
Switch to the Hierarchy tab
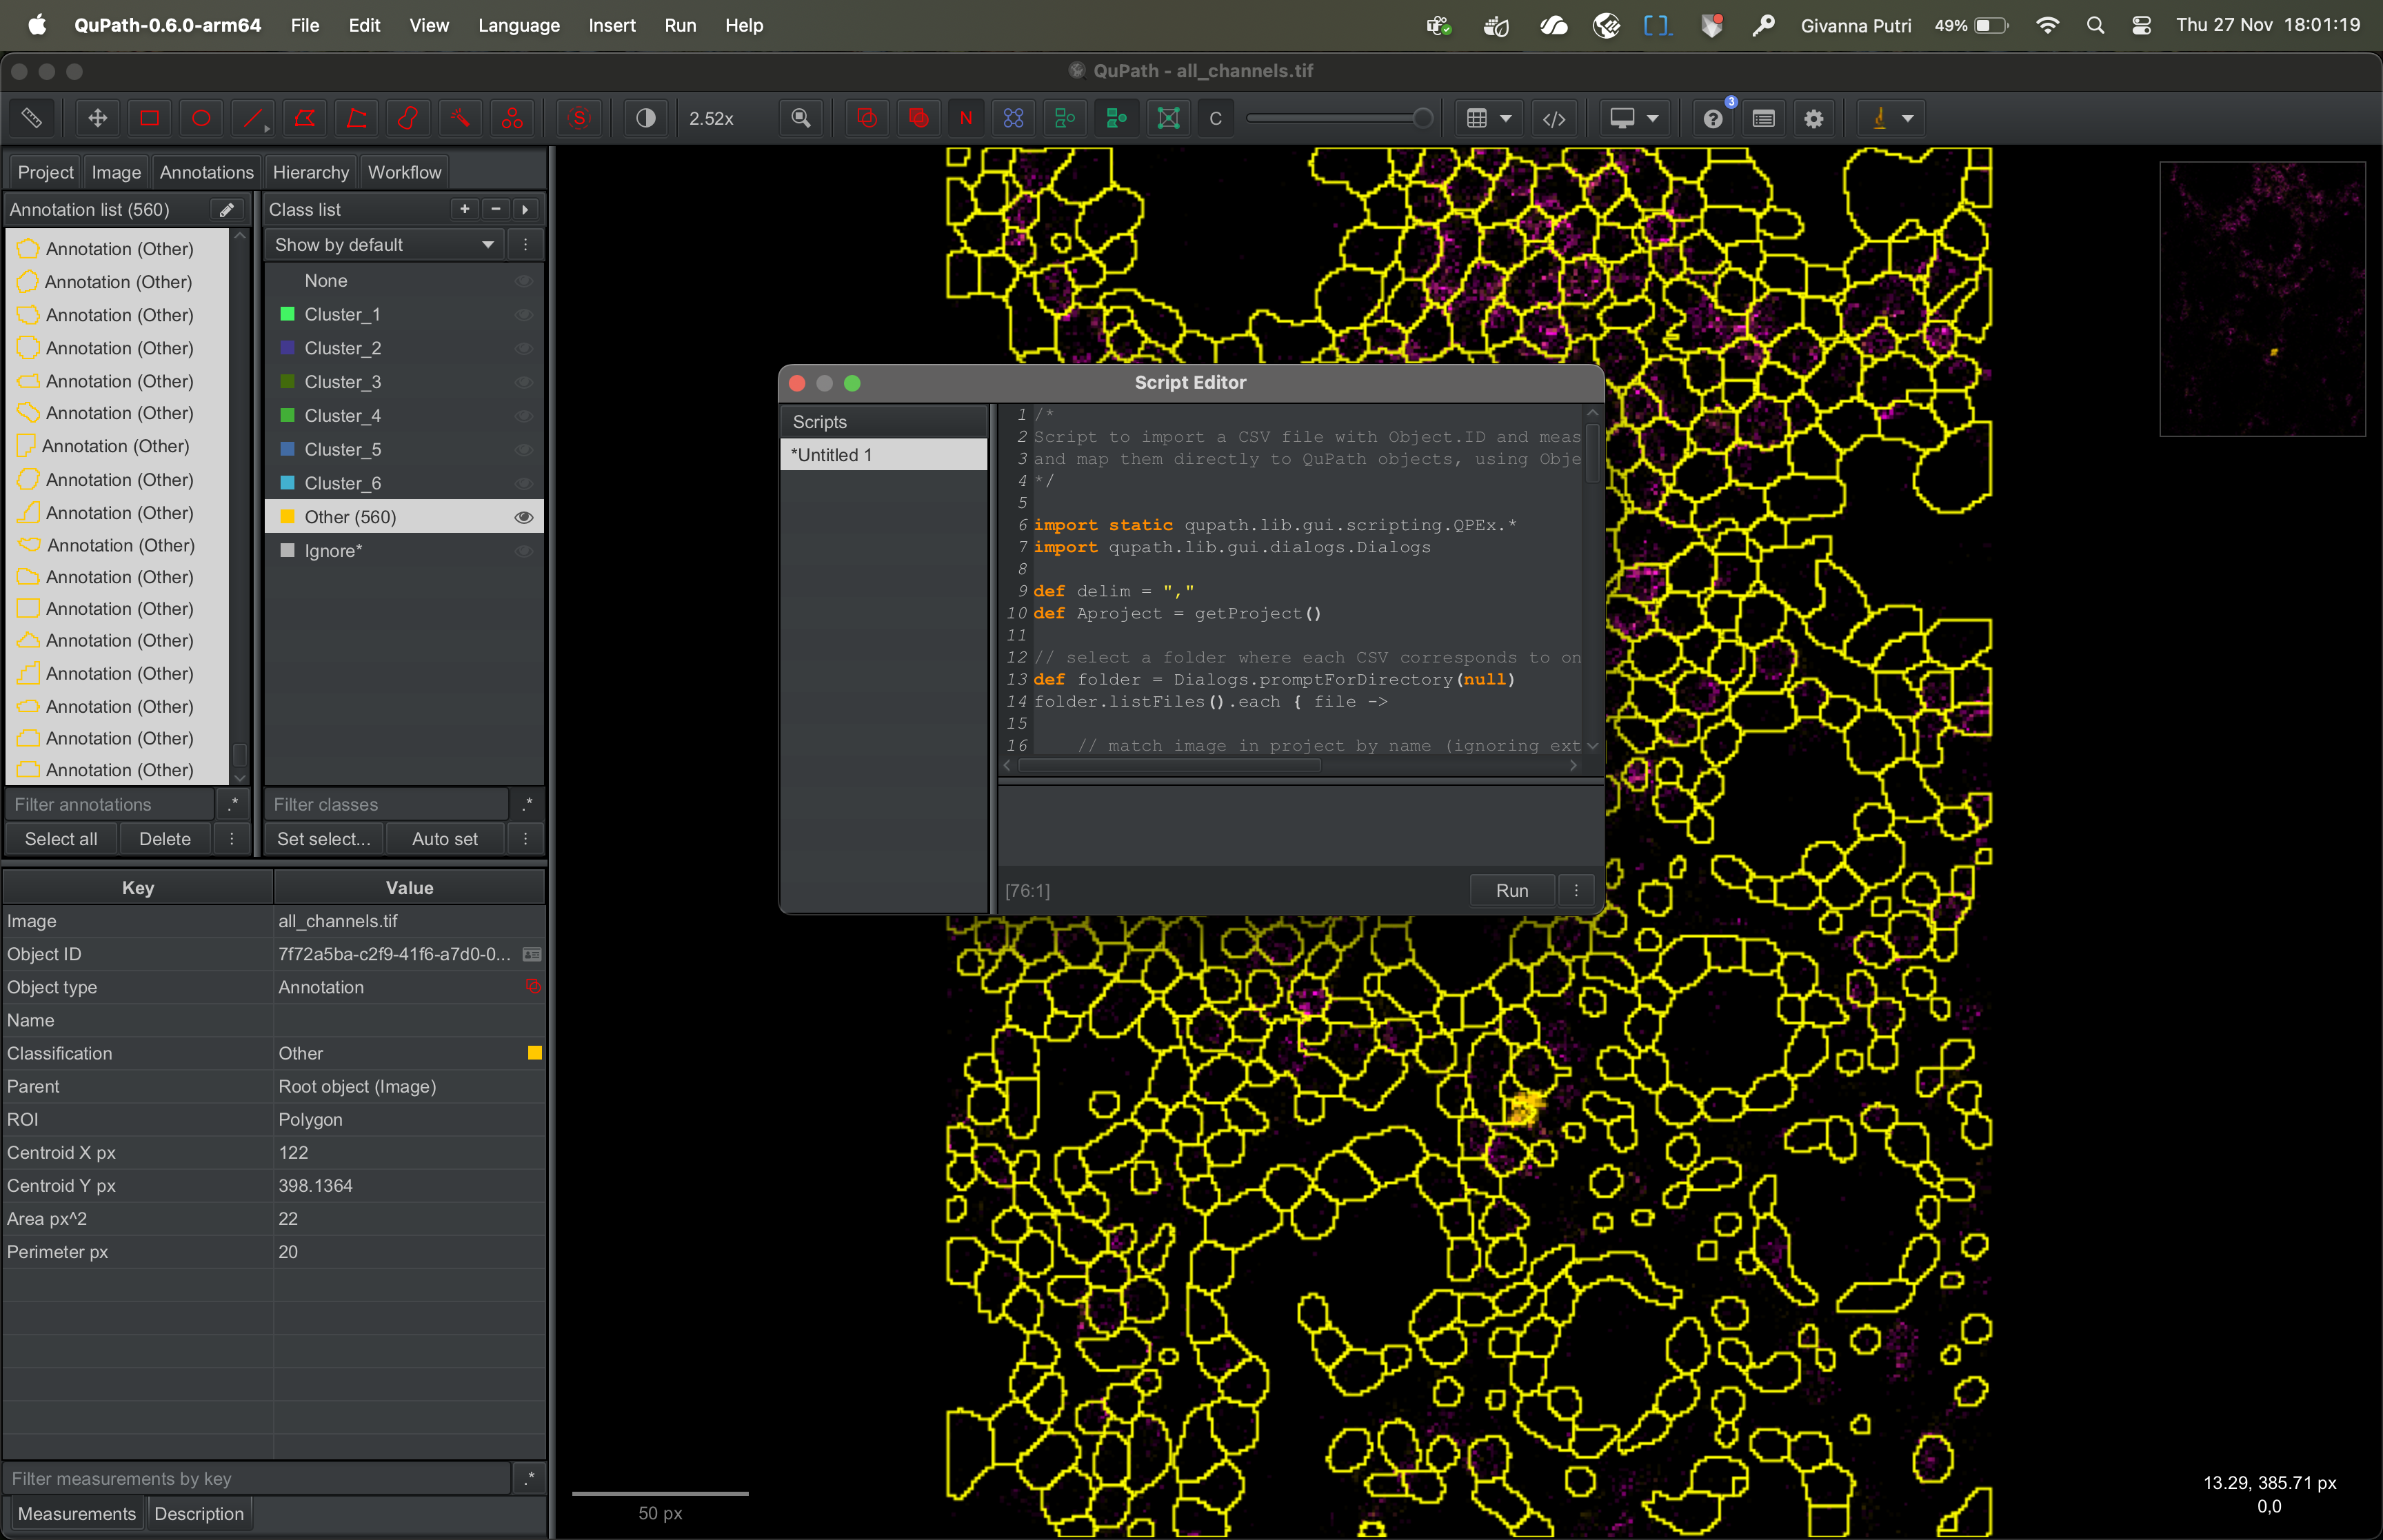click(310, 172)
